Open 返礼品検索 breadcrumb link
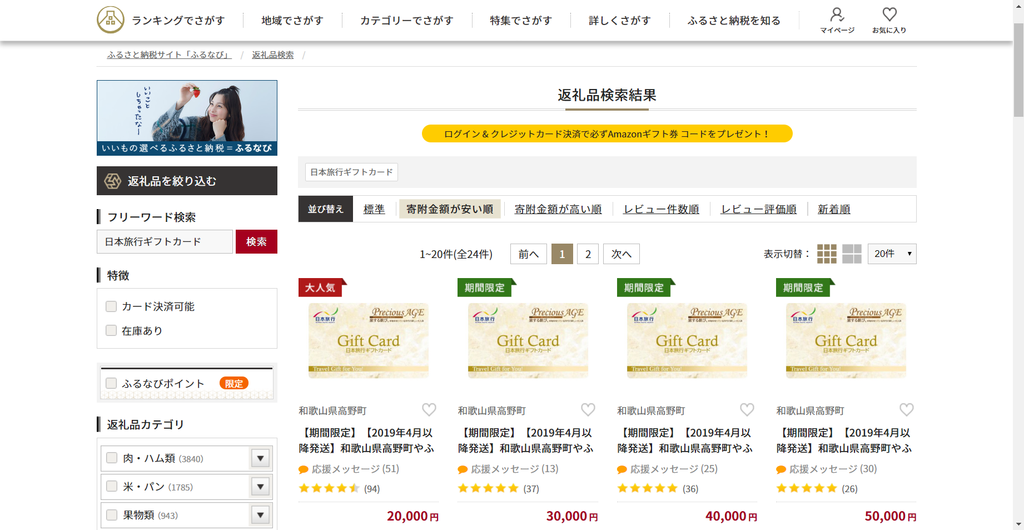 pyautogui.click(x=273, y=55)
